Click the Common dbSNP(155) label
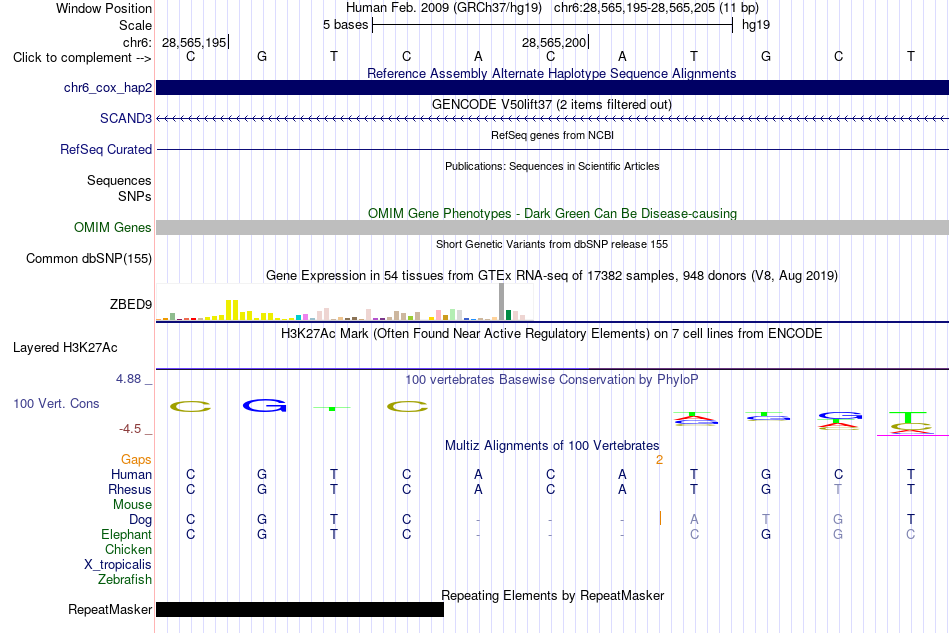Screen dimensions: 950x633 tap(88, 259)
